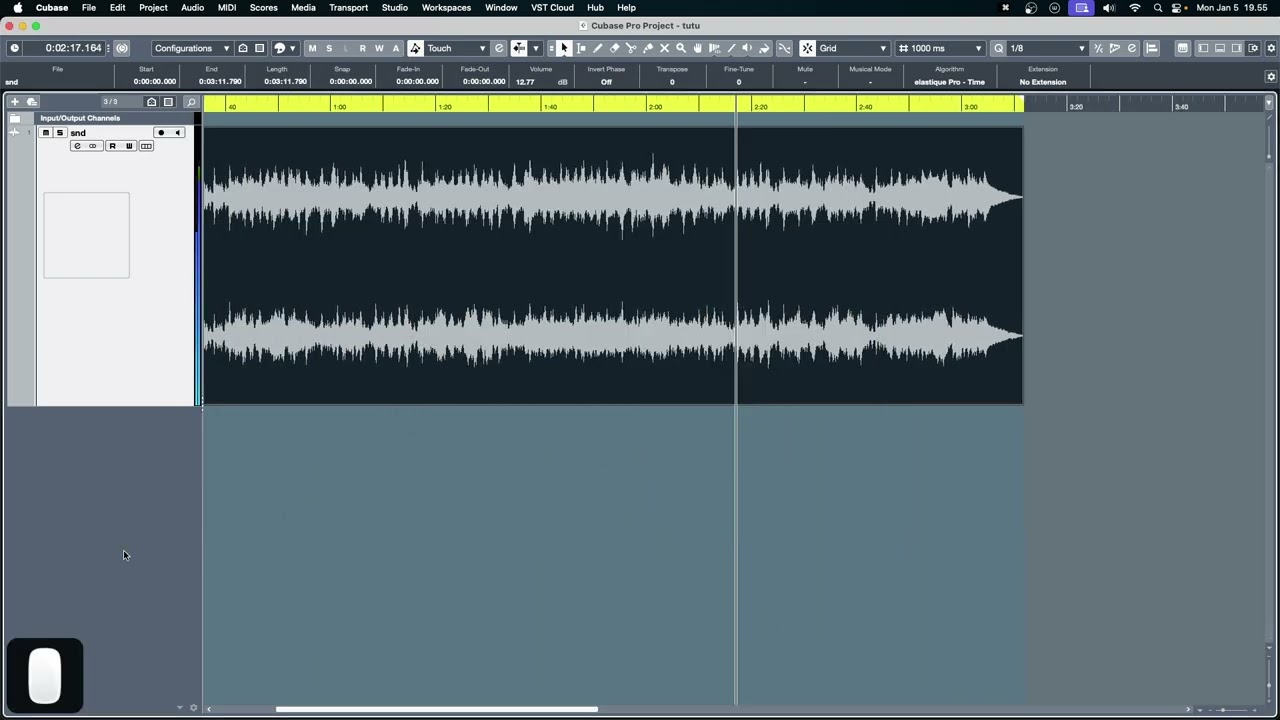Screen dimensions: 1280x720
Task: Mute the snd track
Action: tap(45, 133)
